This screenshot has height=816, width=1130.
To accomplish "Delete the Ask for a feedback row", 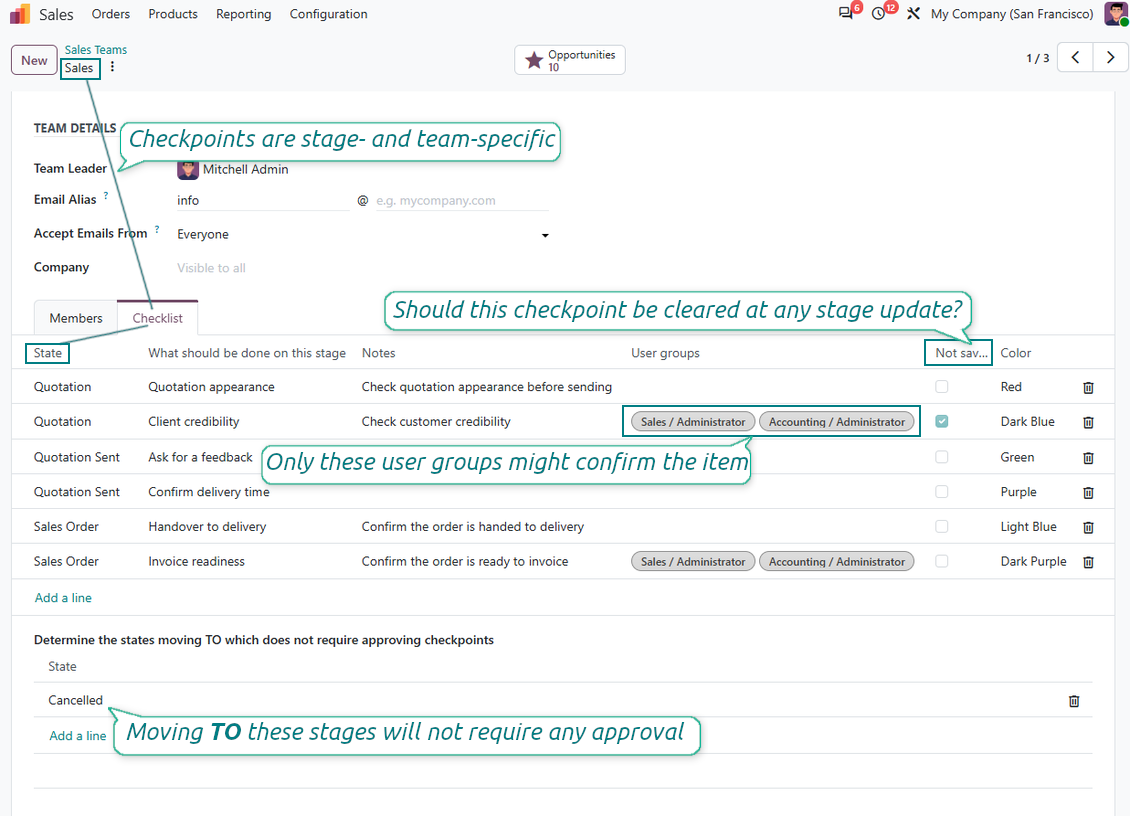I will [1088, 458].
